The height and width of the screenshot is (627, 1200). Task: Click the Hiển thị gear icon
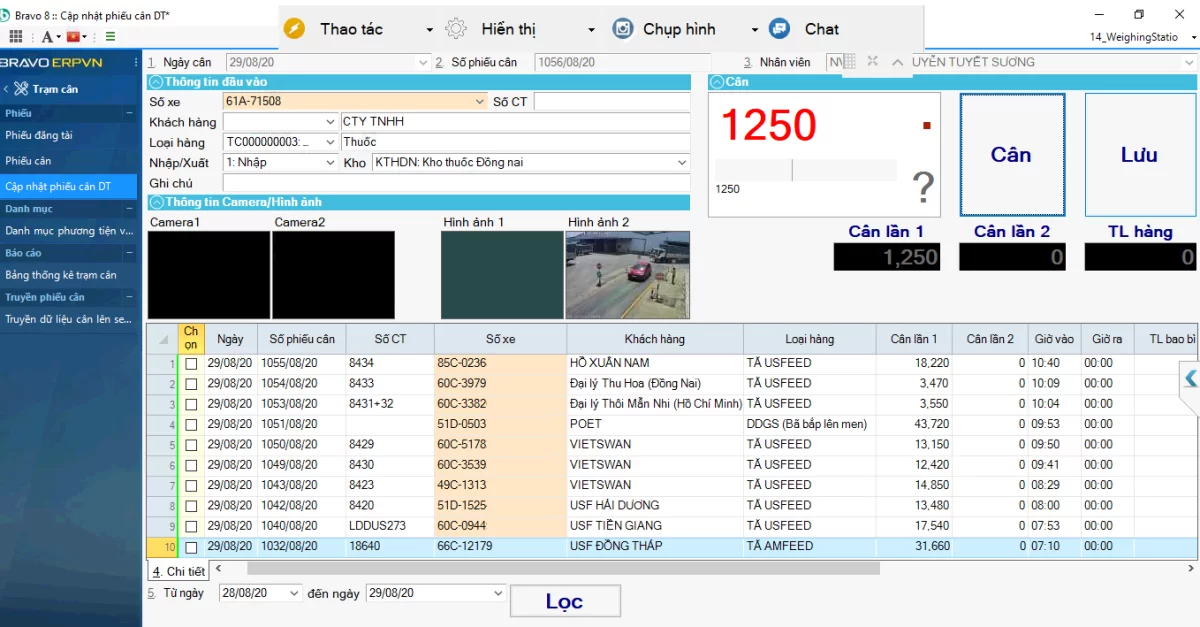tap(456, 29)
